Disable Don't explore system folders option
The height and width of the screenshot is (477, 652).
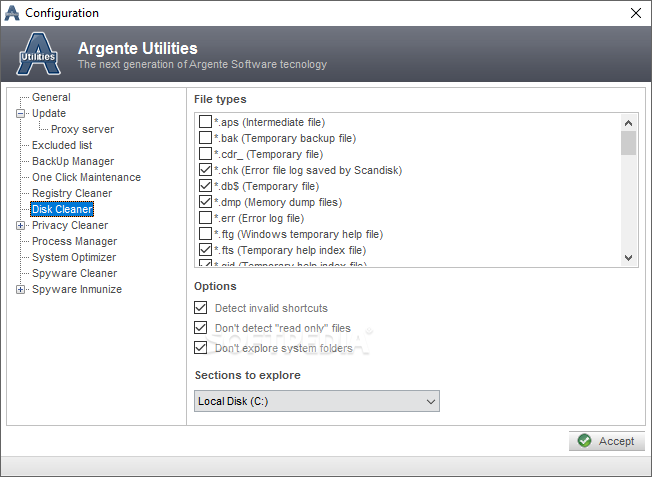200,348
